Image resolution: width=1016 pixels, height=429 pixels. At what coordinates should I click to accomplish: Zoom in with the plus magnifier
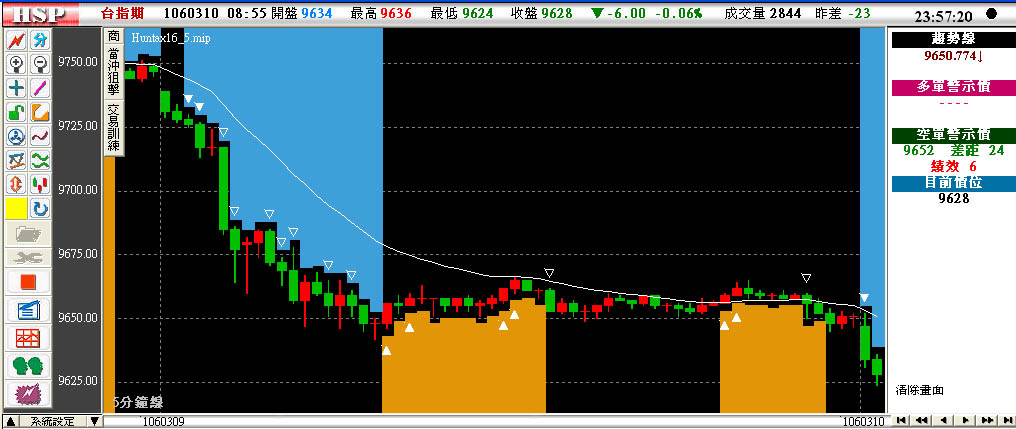[x=16, y=64]
